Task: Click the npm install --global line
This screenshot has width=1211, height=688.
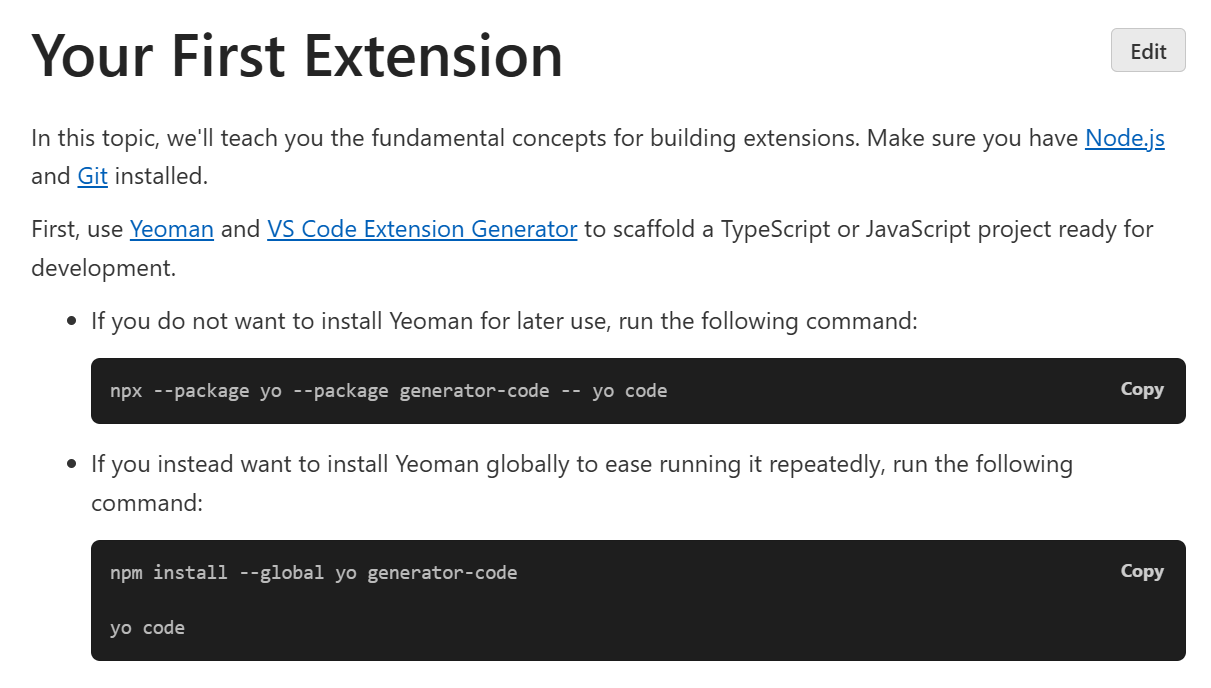Action: coord(313,573)
